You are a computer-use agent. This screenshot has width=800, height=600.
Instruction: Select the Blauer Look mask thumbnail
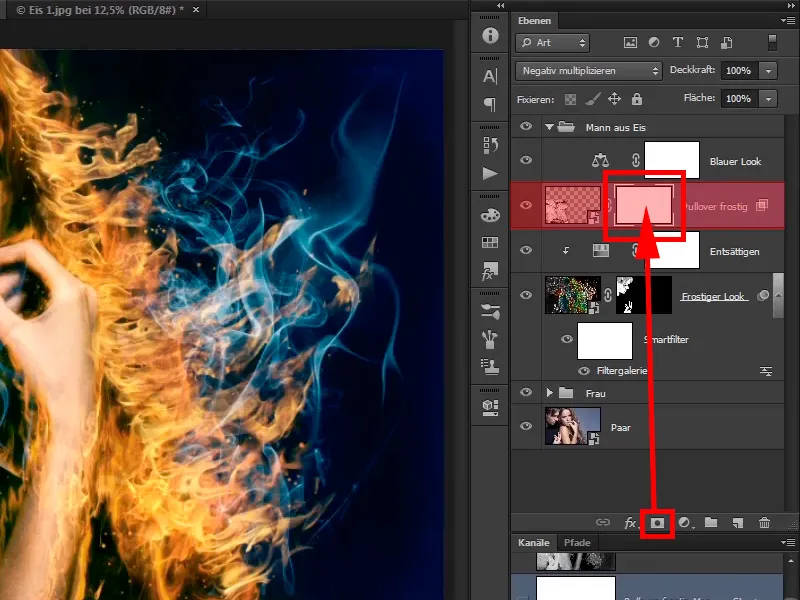click(672, 160)
